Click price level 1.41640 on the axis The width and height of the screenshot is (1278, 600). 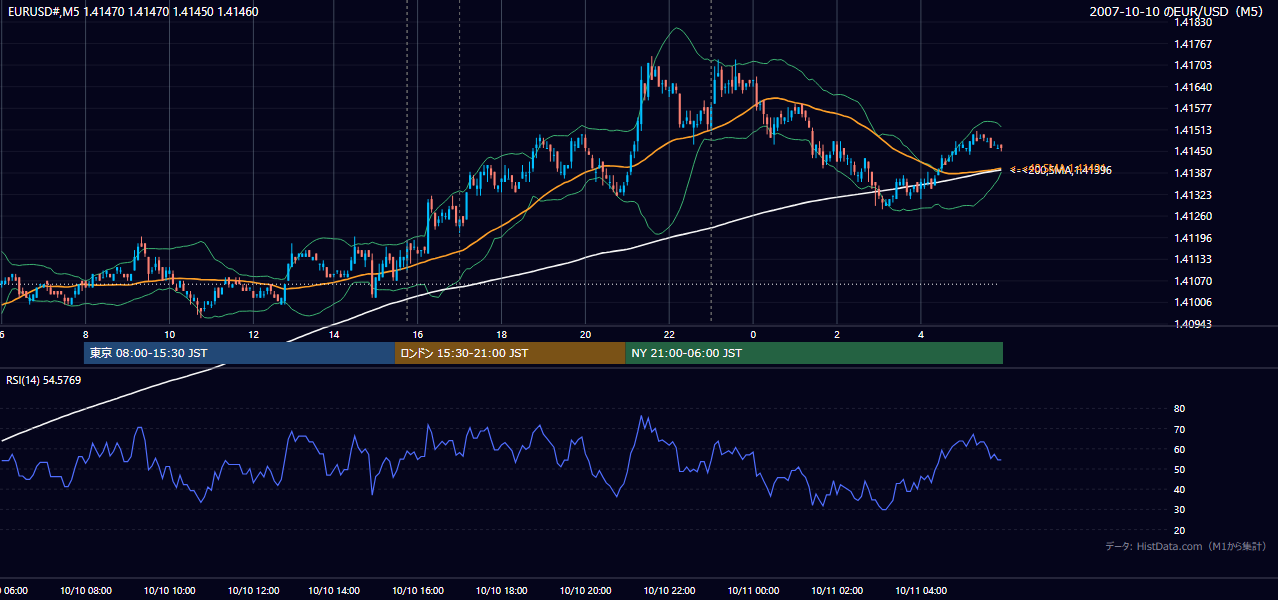(1193, 87)
